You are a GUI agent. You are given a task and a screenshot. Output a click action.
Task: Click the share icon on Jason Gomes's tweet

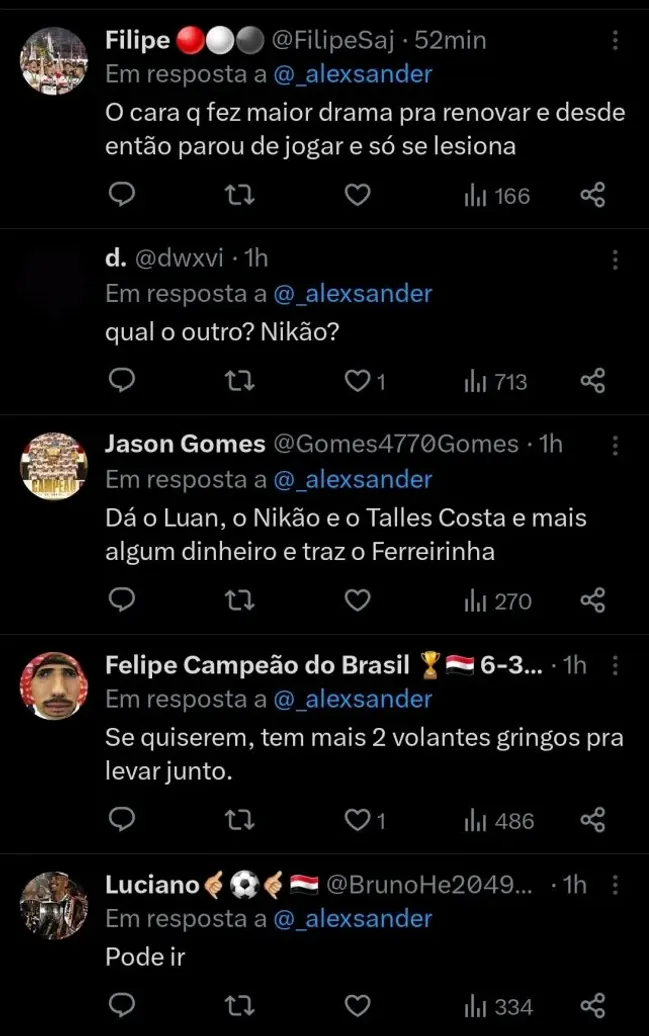(593, 600)
